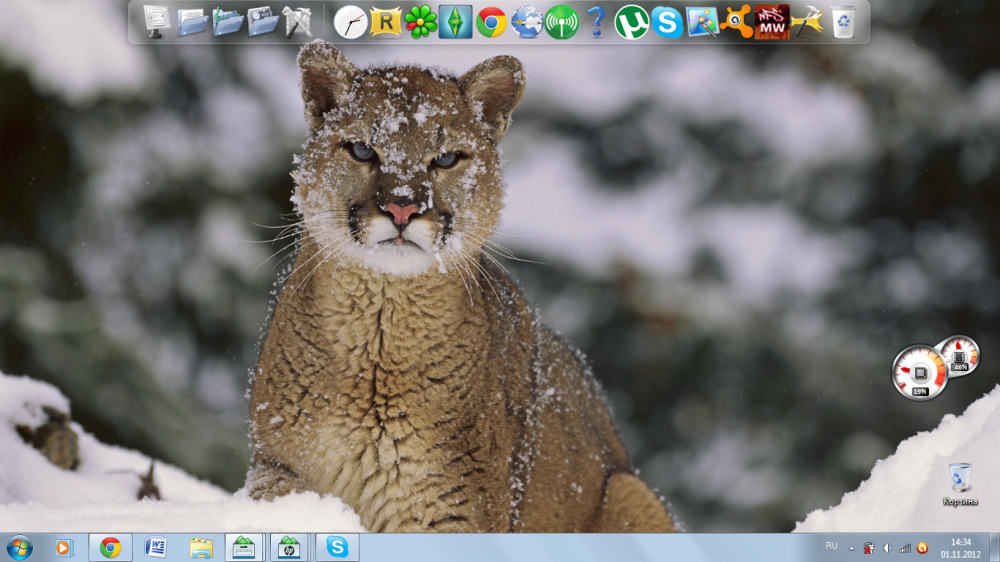Click the CPU usage meter gadget
Viewport: 1000px width, 562px height.
point(919,373)
